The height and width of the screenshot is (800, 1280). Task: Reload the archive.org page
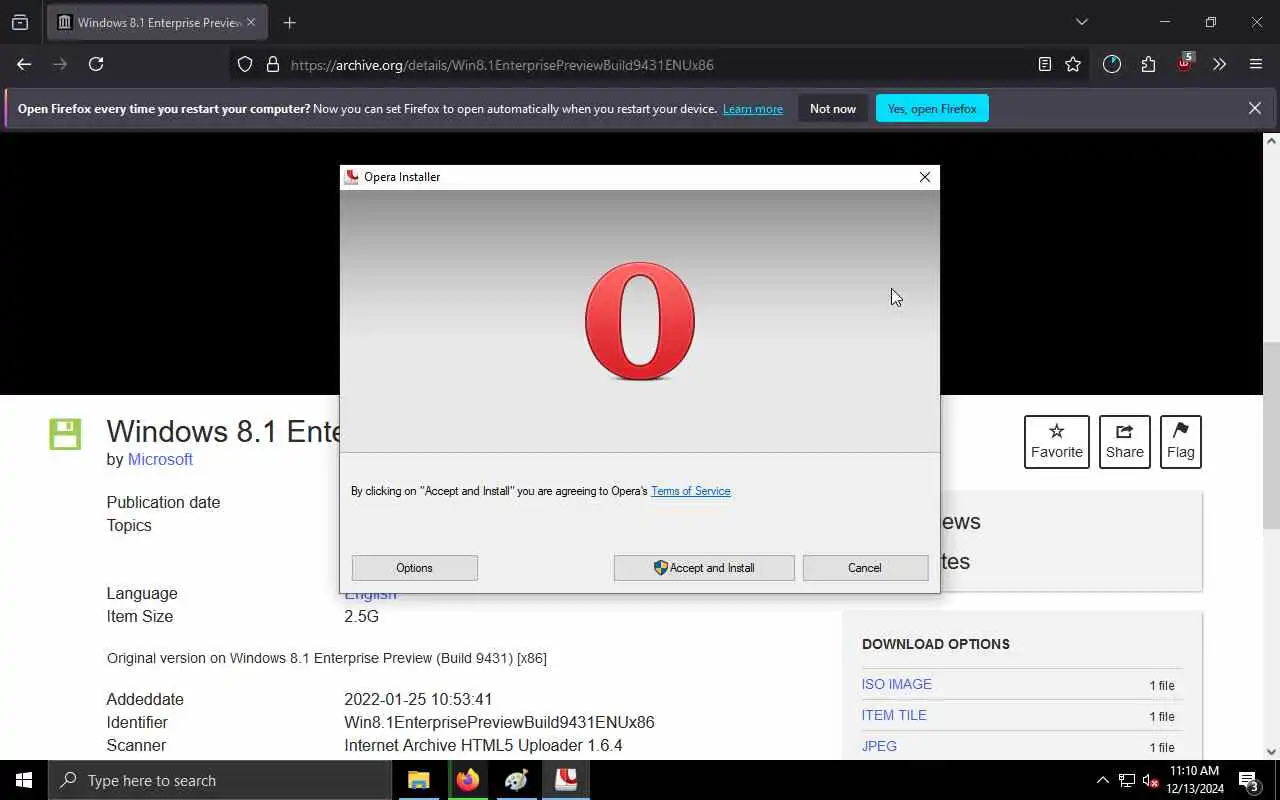tap(96, 64)
